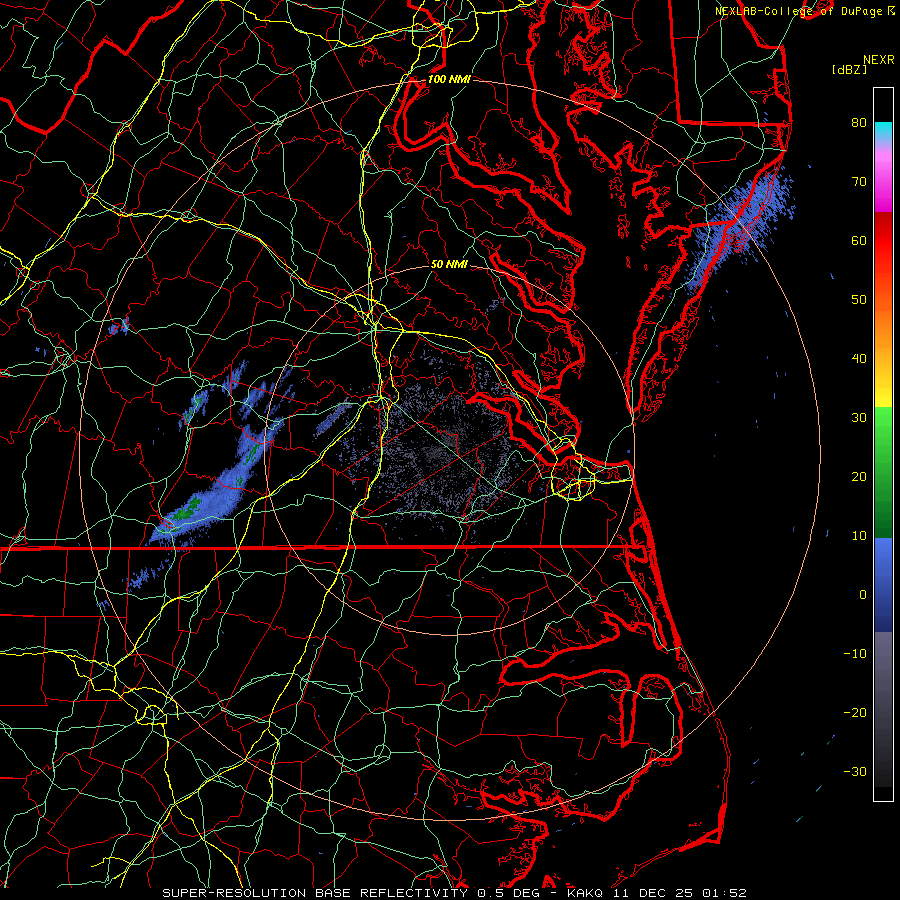Click the 60 dBZ scale value
Screen dimensions: 900x900
[x=859, y=240]
